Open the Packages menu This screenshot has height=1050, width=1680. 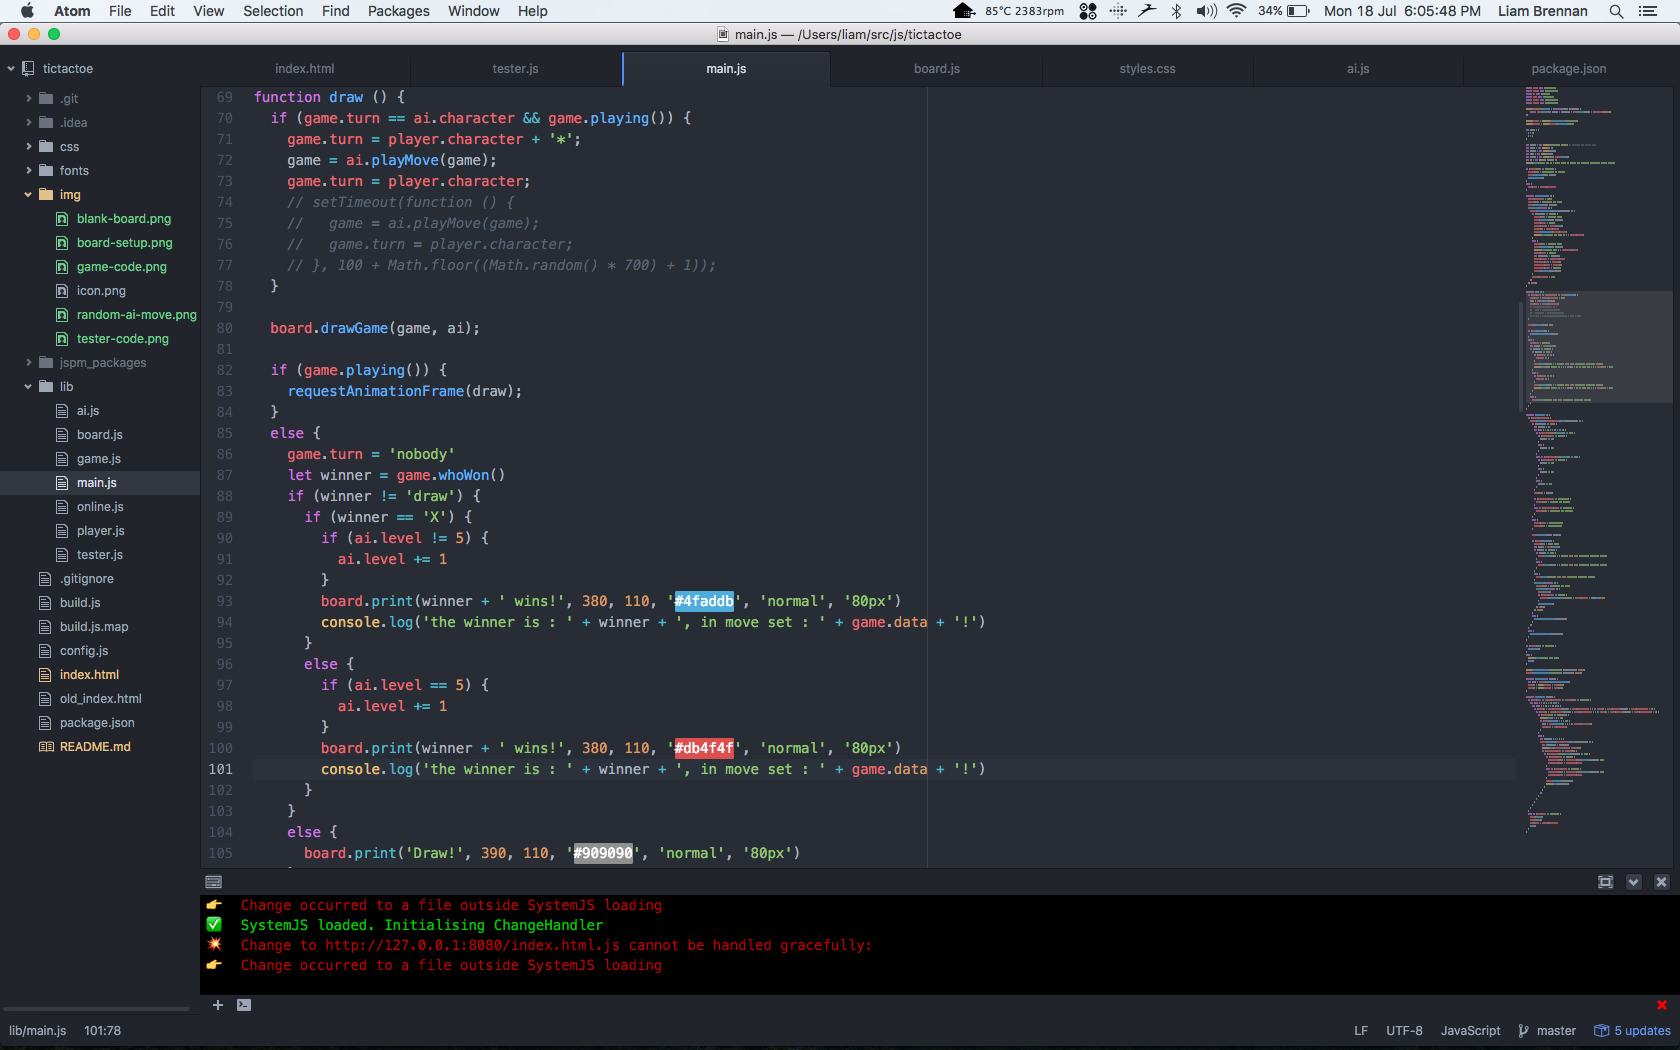point(398,11)
